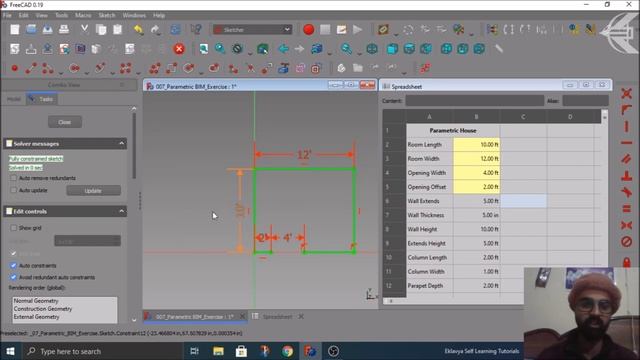640x360 pixels.
Task: Open the grid size dropdown field
Action: (87, 241)
